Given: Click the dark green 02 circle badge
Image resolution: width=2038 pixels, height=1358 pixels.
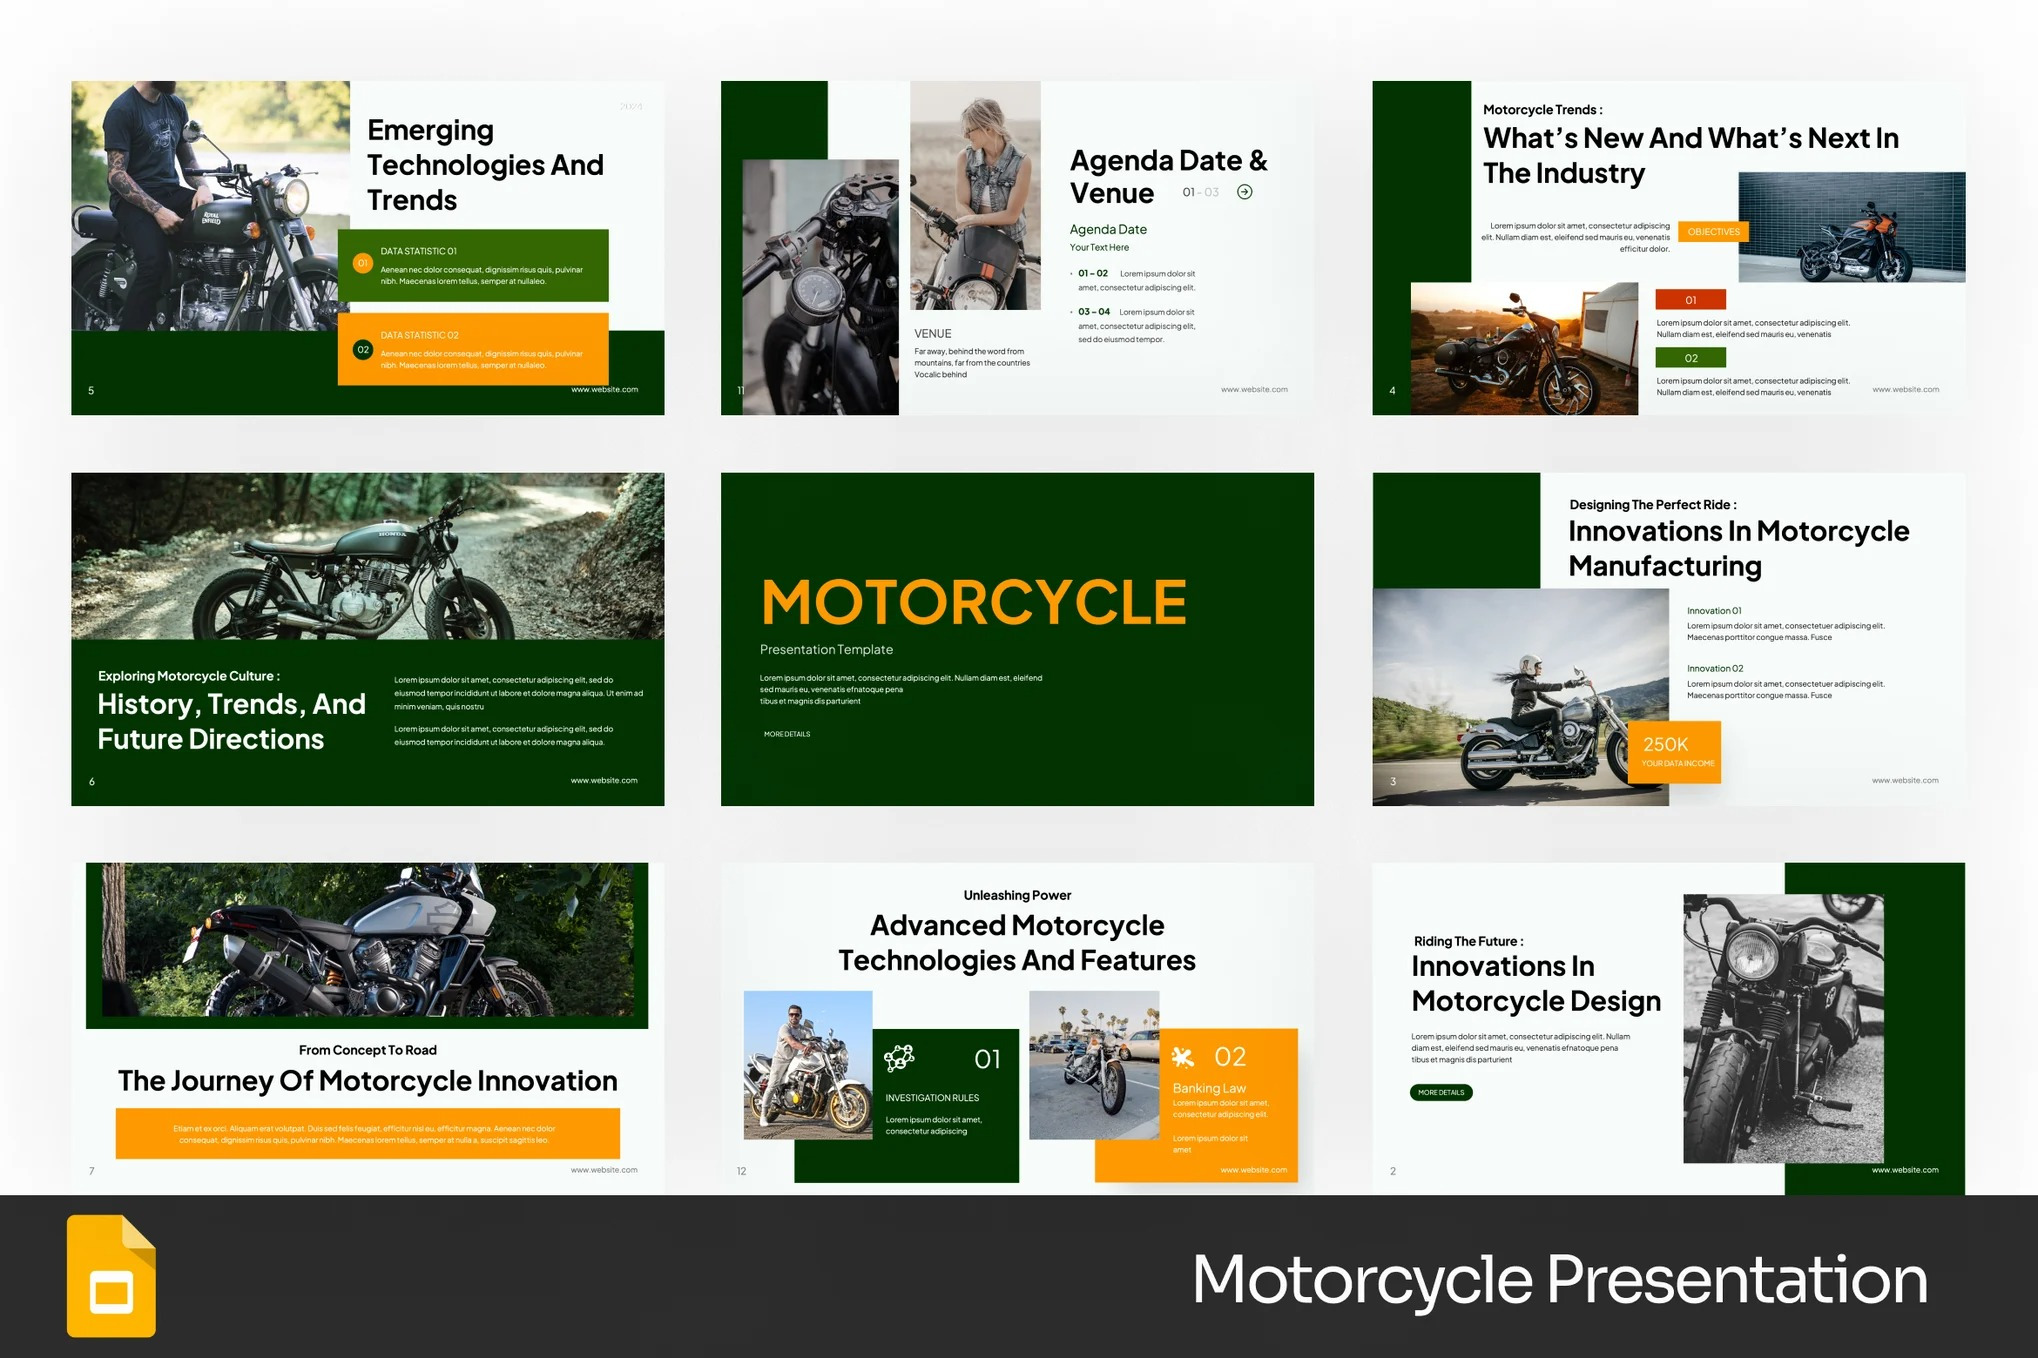Looking at the screenshot, I should [363, 349].
